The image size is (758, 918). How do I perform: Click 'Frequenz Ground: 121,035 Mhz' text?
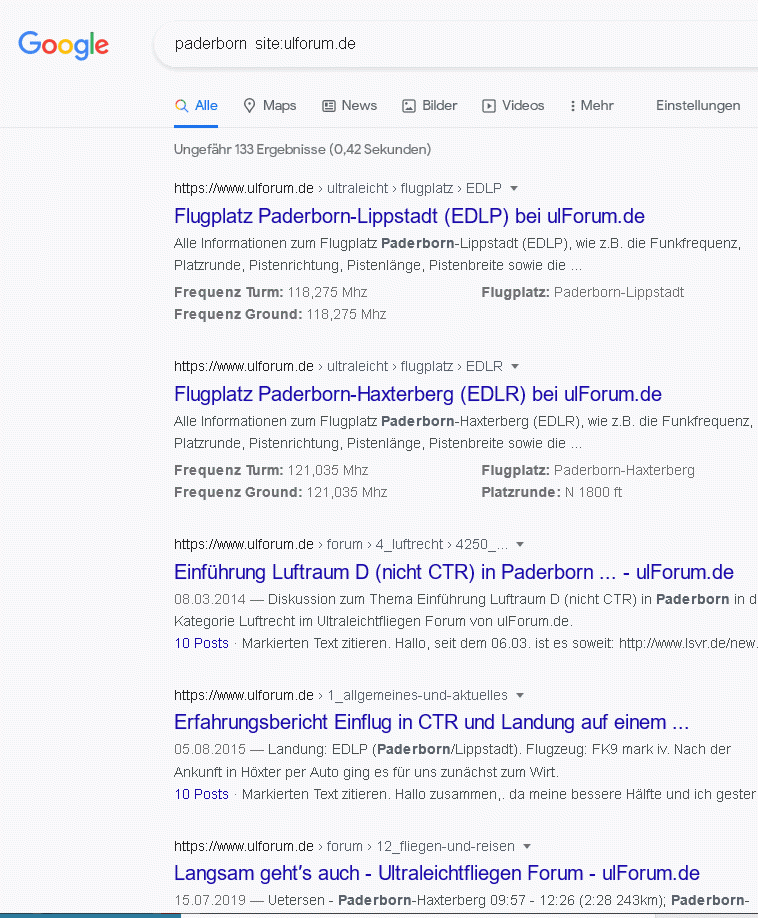[280, 493]
